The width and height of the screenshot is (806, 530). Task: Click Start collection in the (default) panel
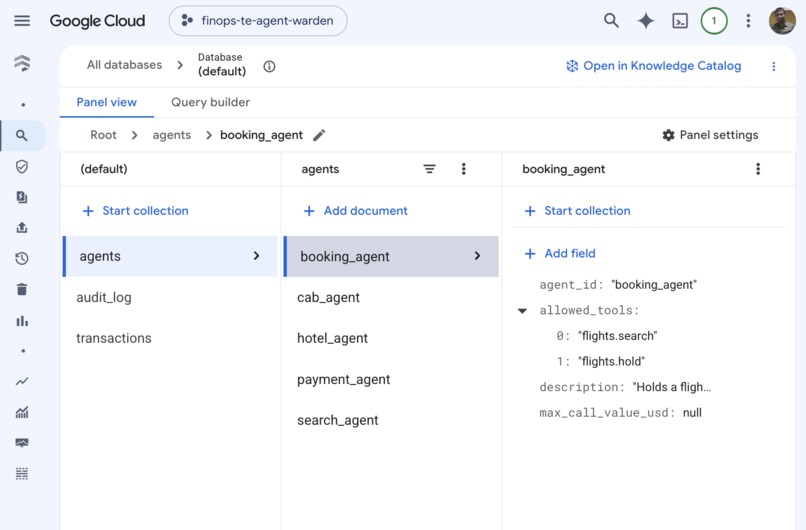(136, 211)
